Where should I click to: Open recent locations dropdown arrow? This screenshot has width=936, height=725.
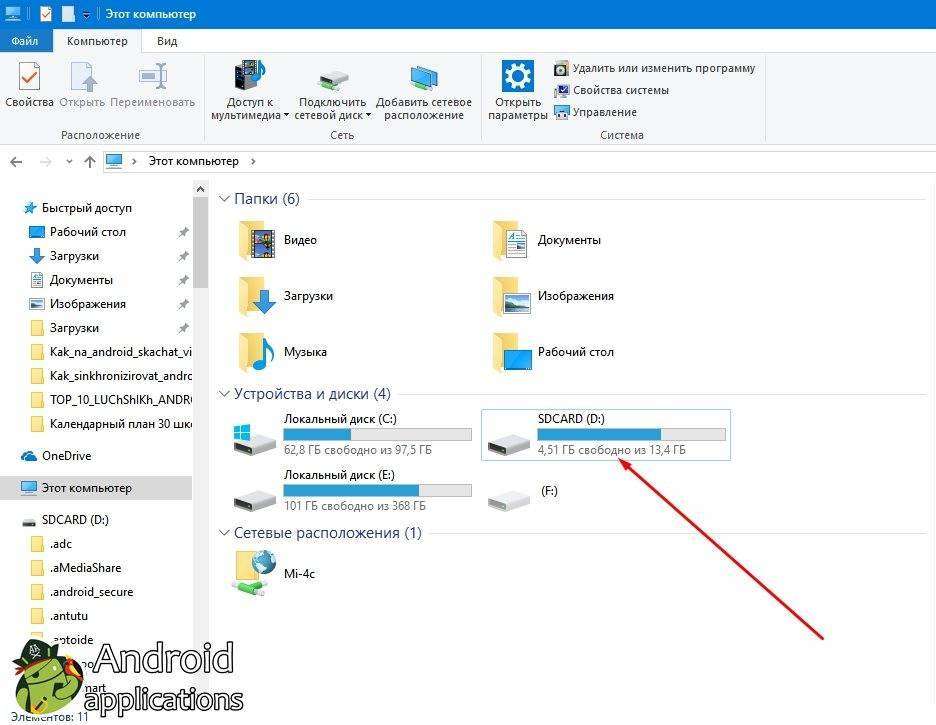tap(69, 162)
